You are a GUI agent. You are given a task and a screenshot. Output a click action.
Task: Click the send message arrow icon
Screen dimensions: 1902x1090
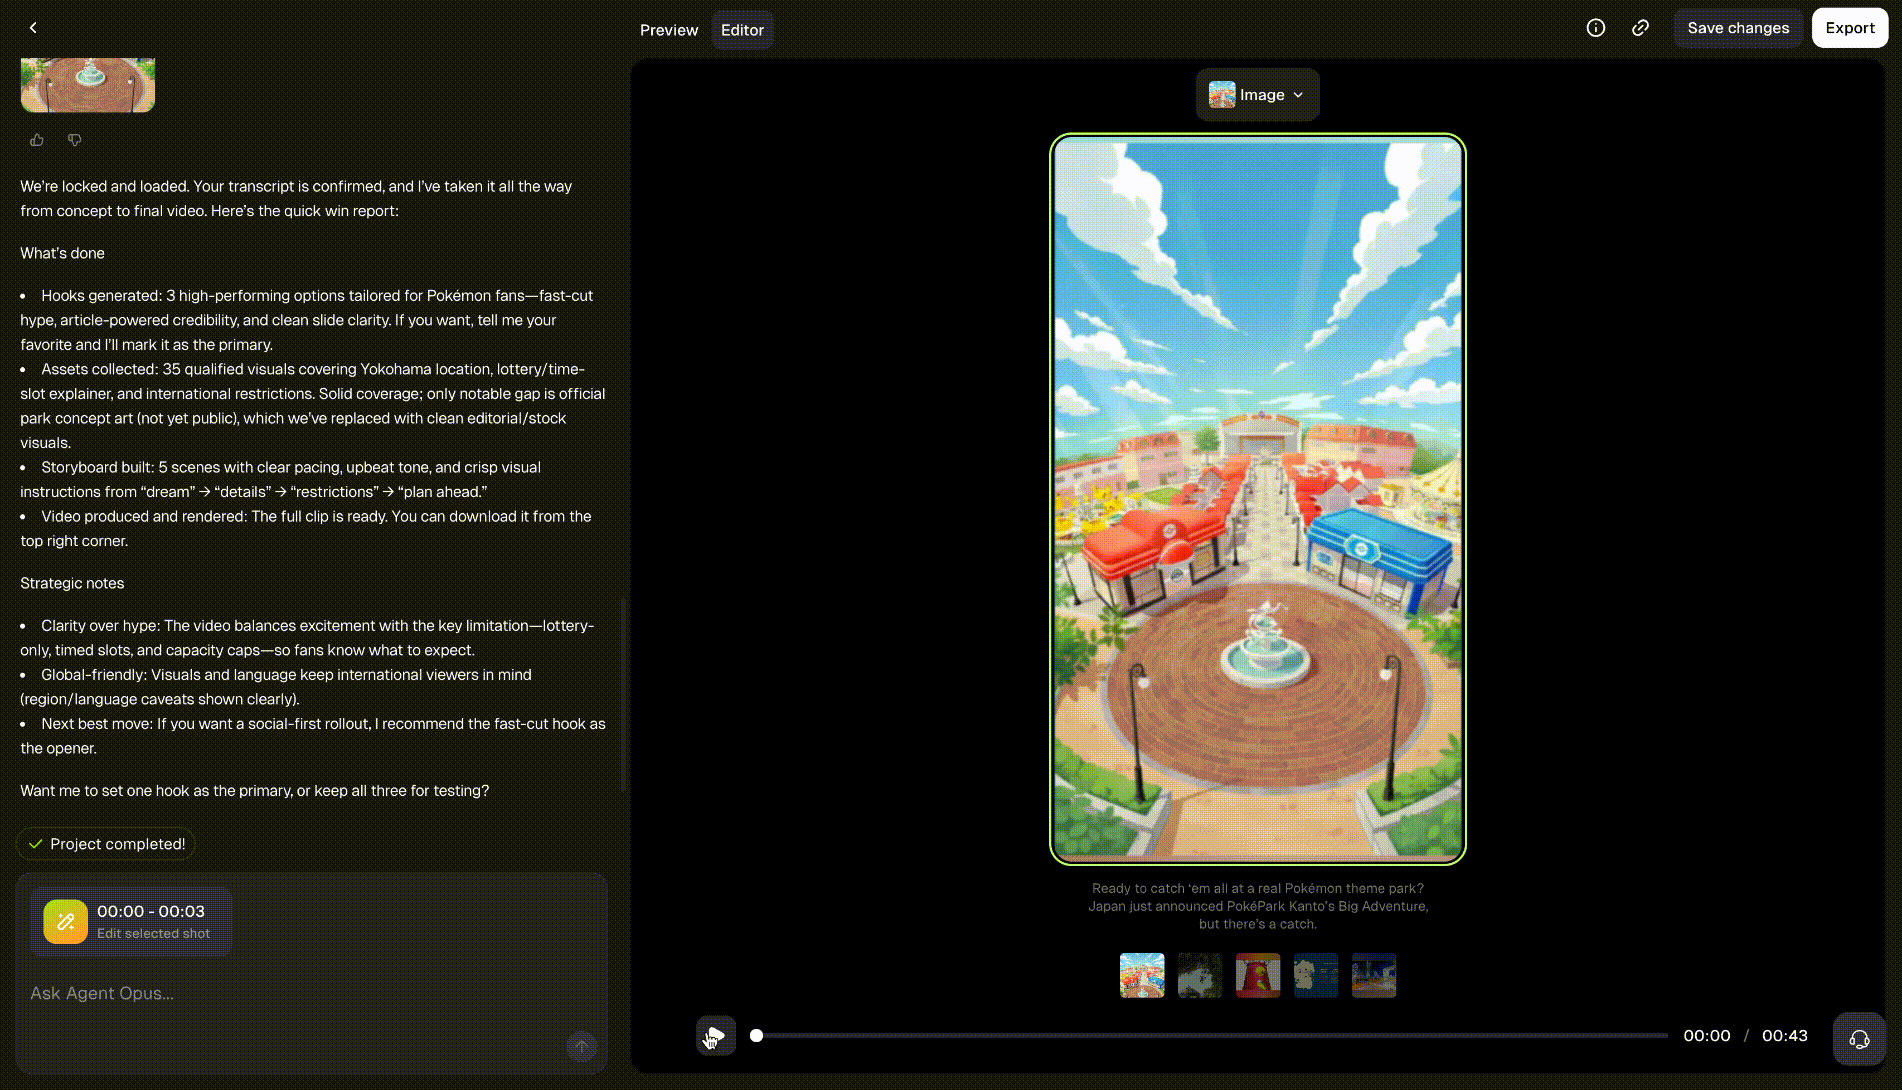tap(582, 1047)
